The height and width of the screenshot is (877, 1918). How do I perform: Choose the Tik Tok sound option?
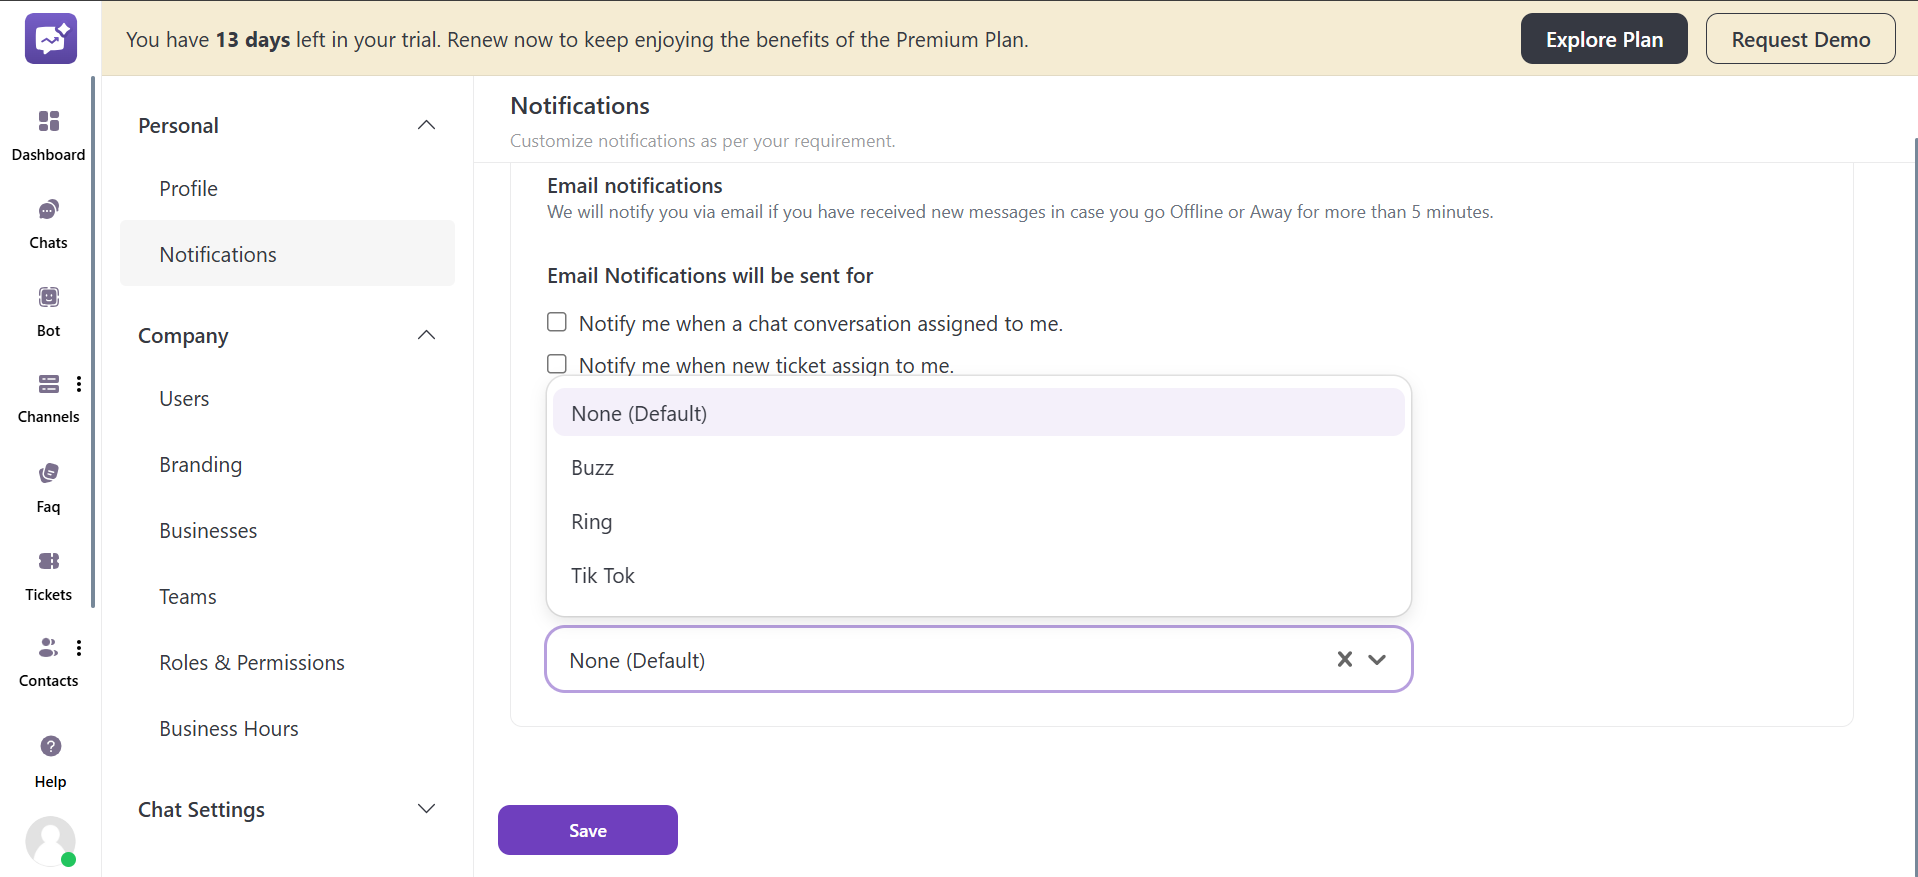tap(602, 576)
